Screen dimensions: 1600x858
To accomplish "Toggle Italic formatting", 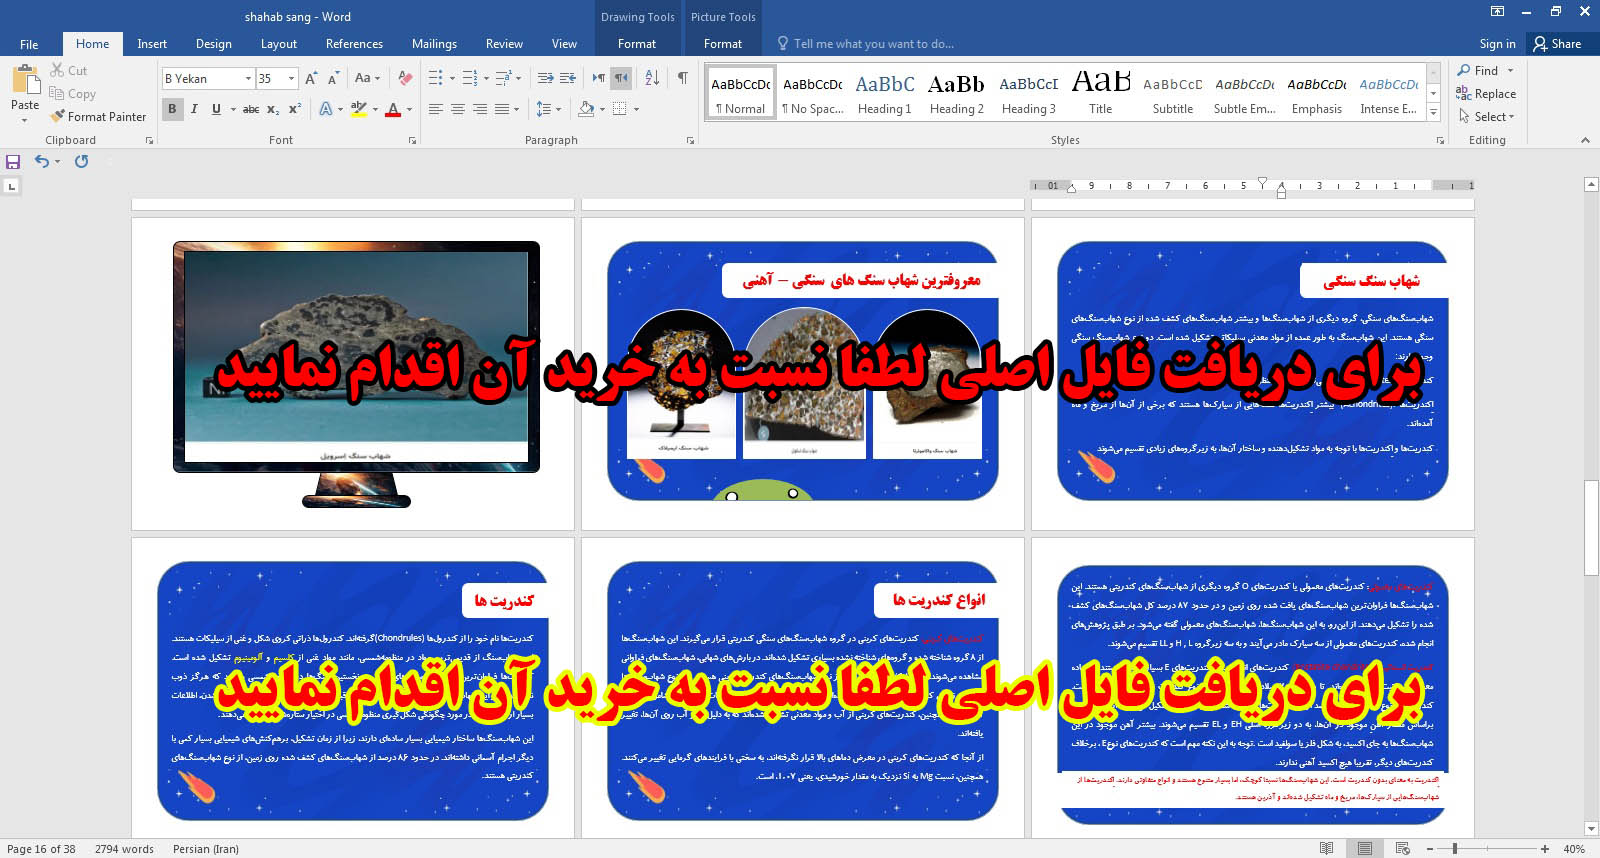I will (194, 109).
